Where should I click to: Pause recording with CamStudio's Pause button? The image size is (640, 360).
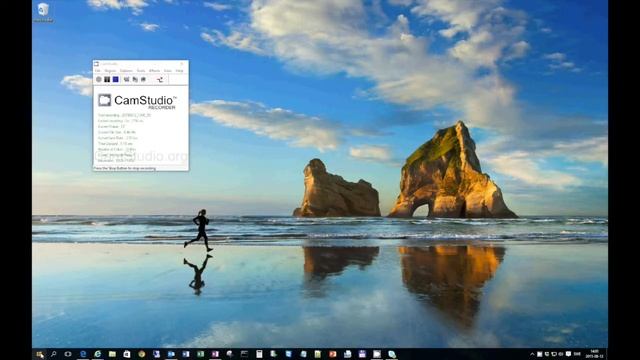pyautogui.click(x=107, y=79)
